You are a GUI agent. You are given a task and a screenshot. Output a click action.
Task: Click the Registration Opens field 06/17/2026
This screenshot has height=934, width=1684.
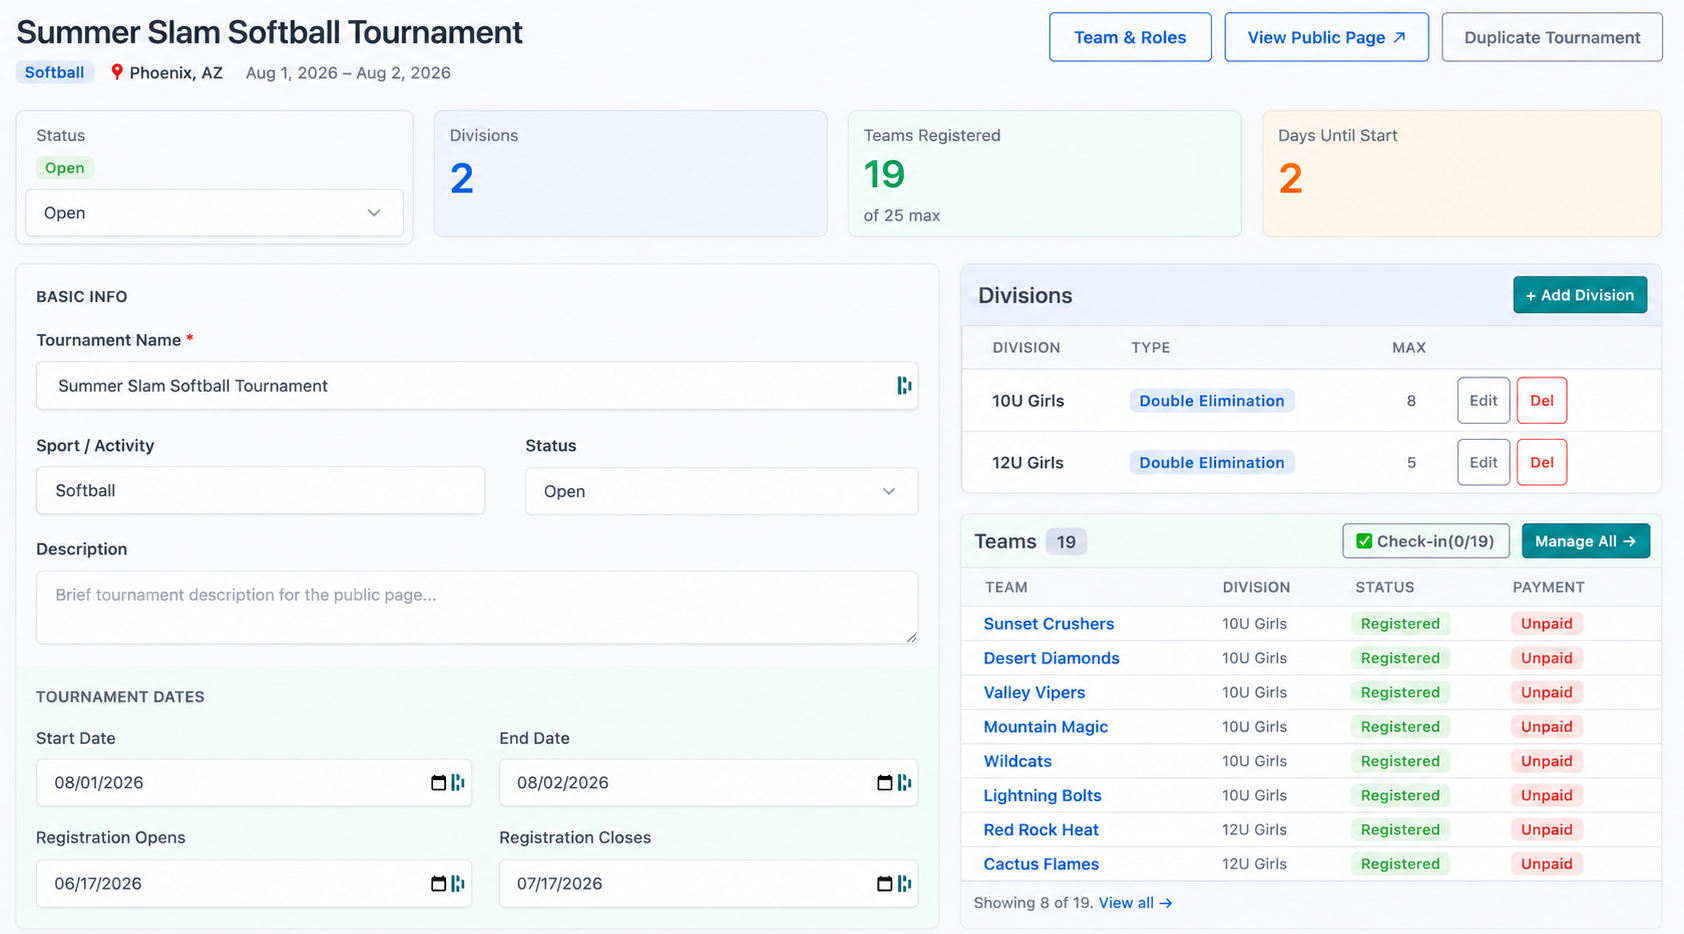point(254,884)
